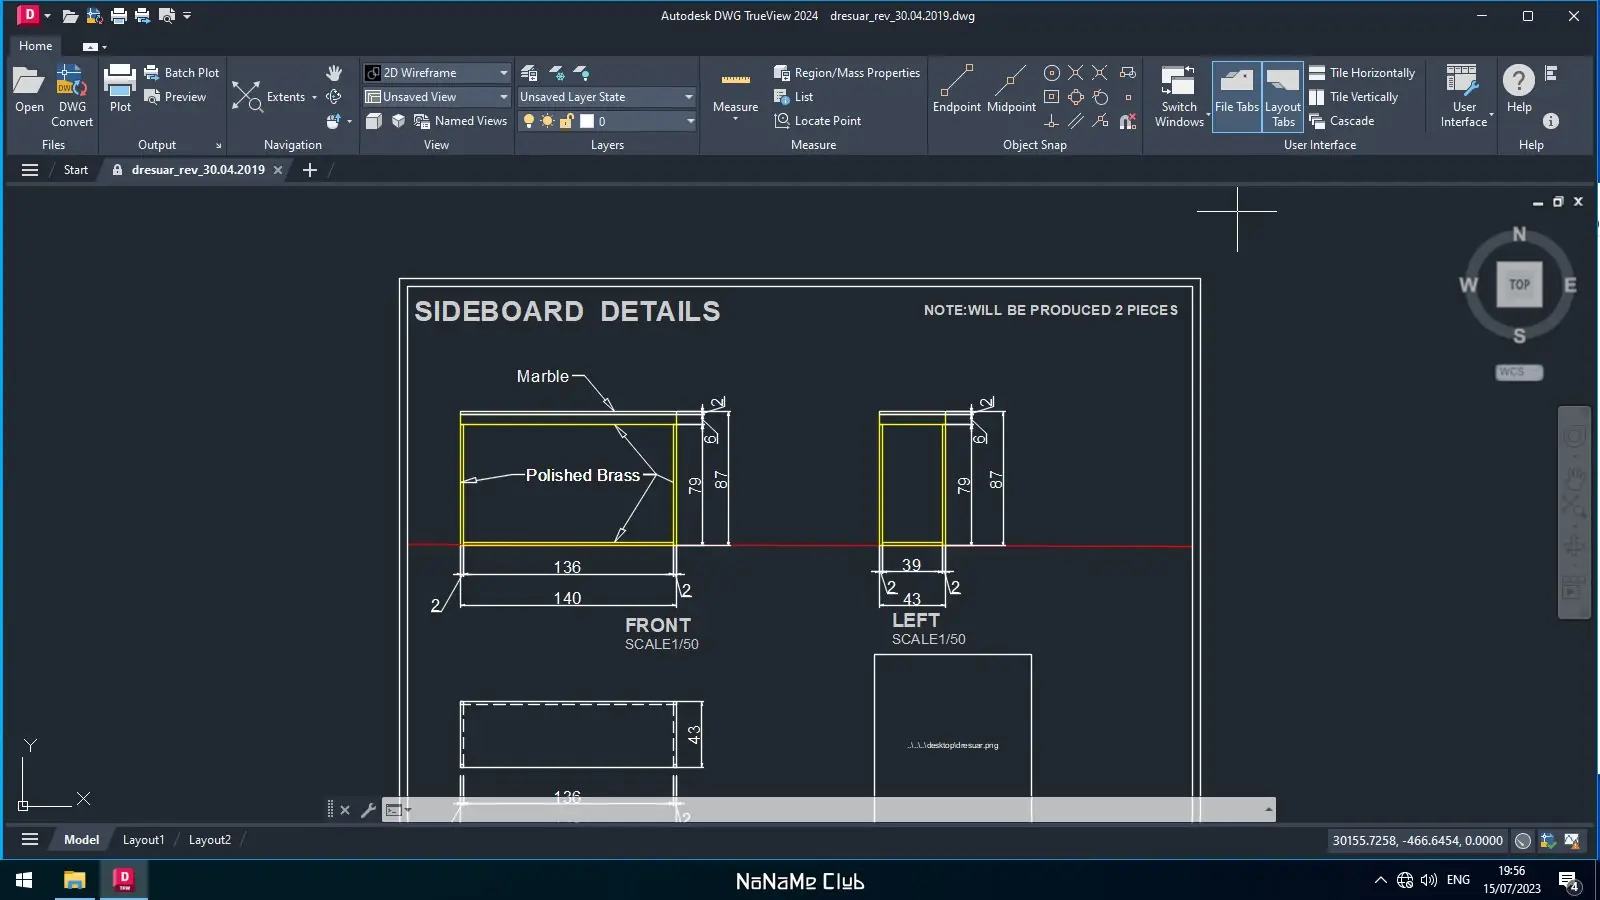This screenshot has width=1600, height=900.
Task: Activate the Pan hand tool
Action: pos(334,73)
